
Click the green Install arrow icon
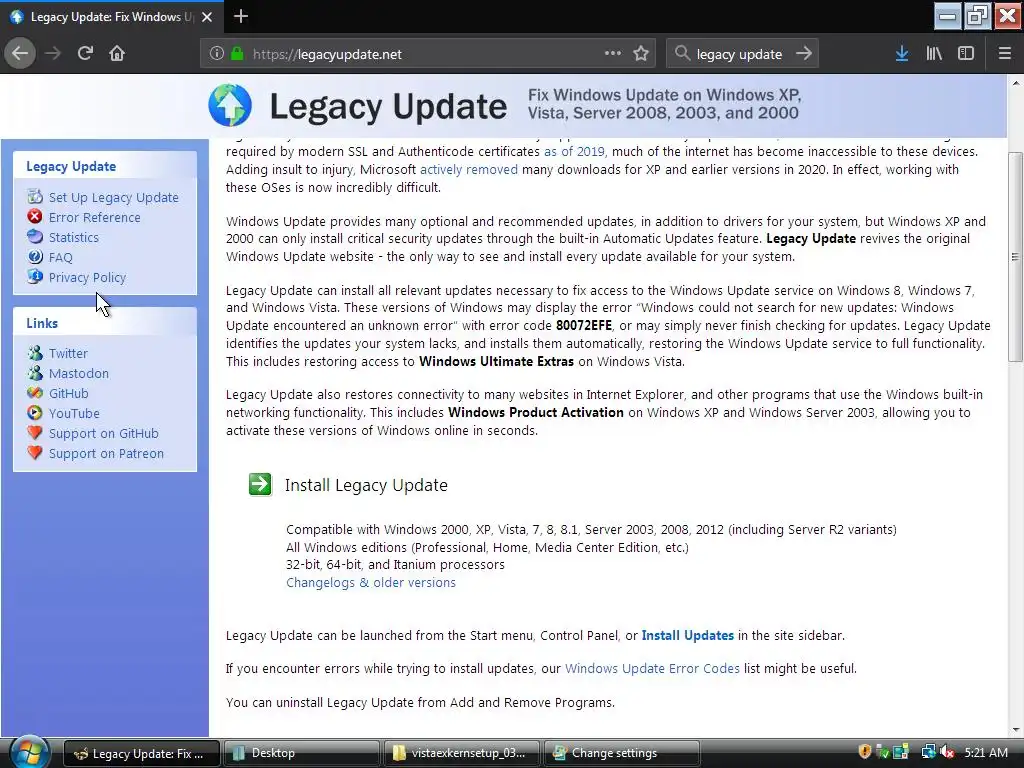pyautogui.click(x=260, y=485)
